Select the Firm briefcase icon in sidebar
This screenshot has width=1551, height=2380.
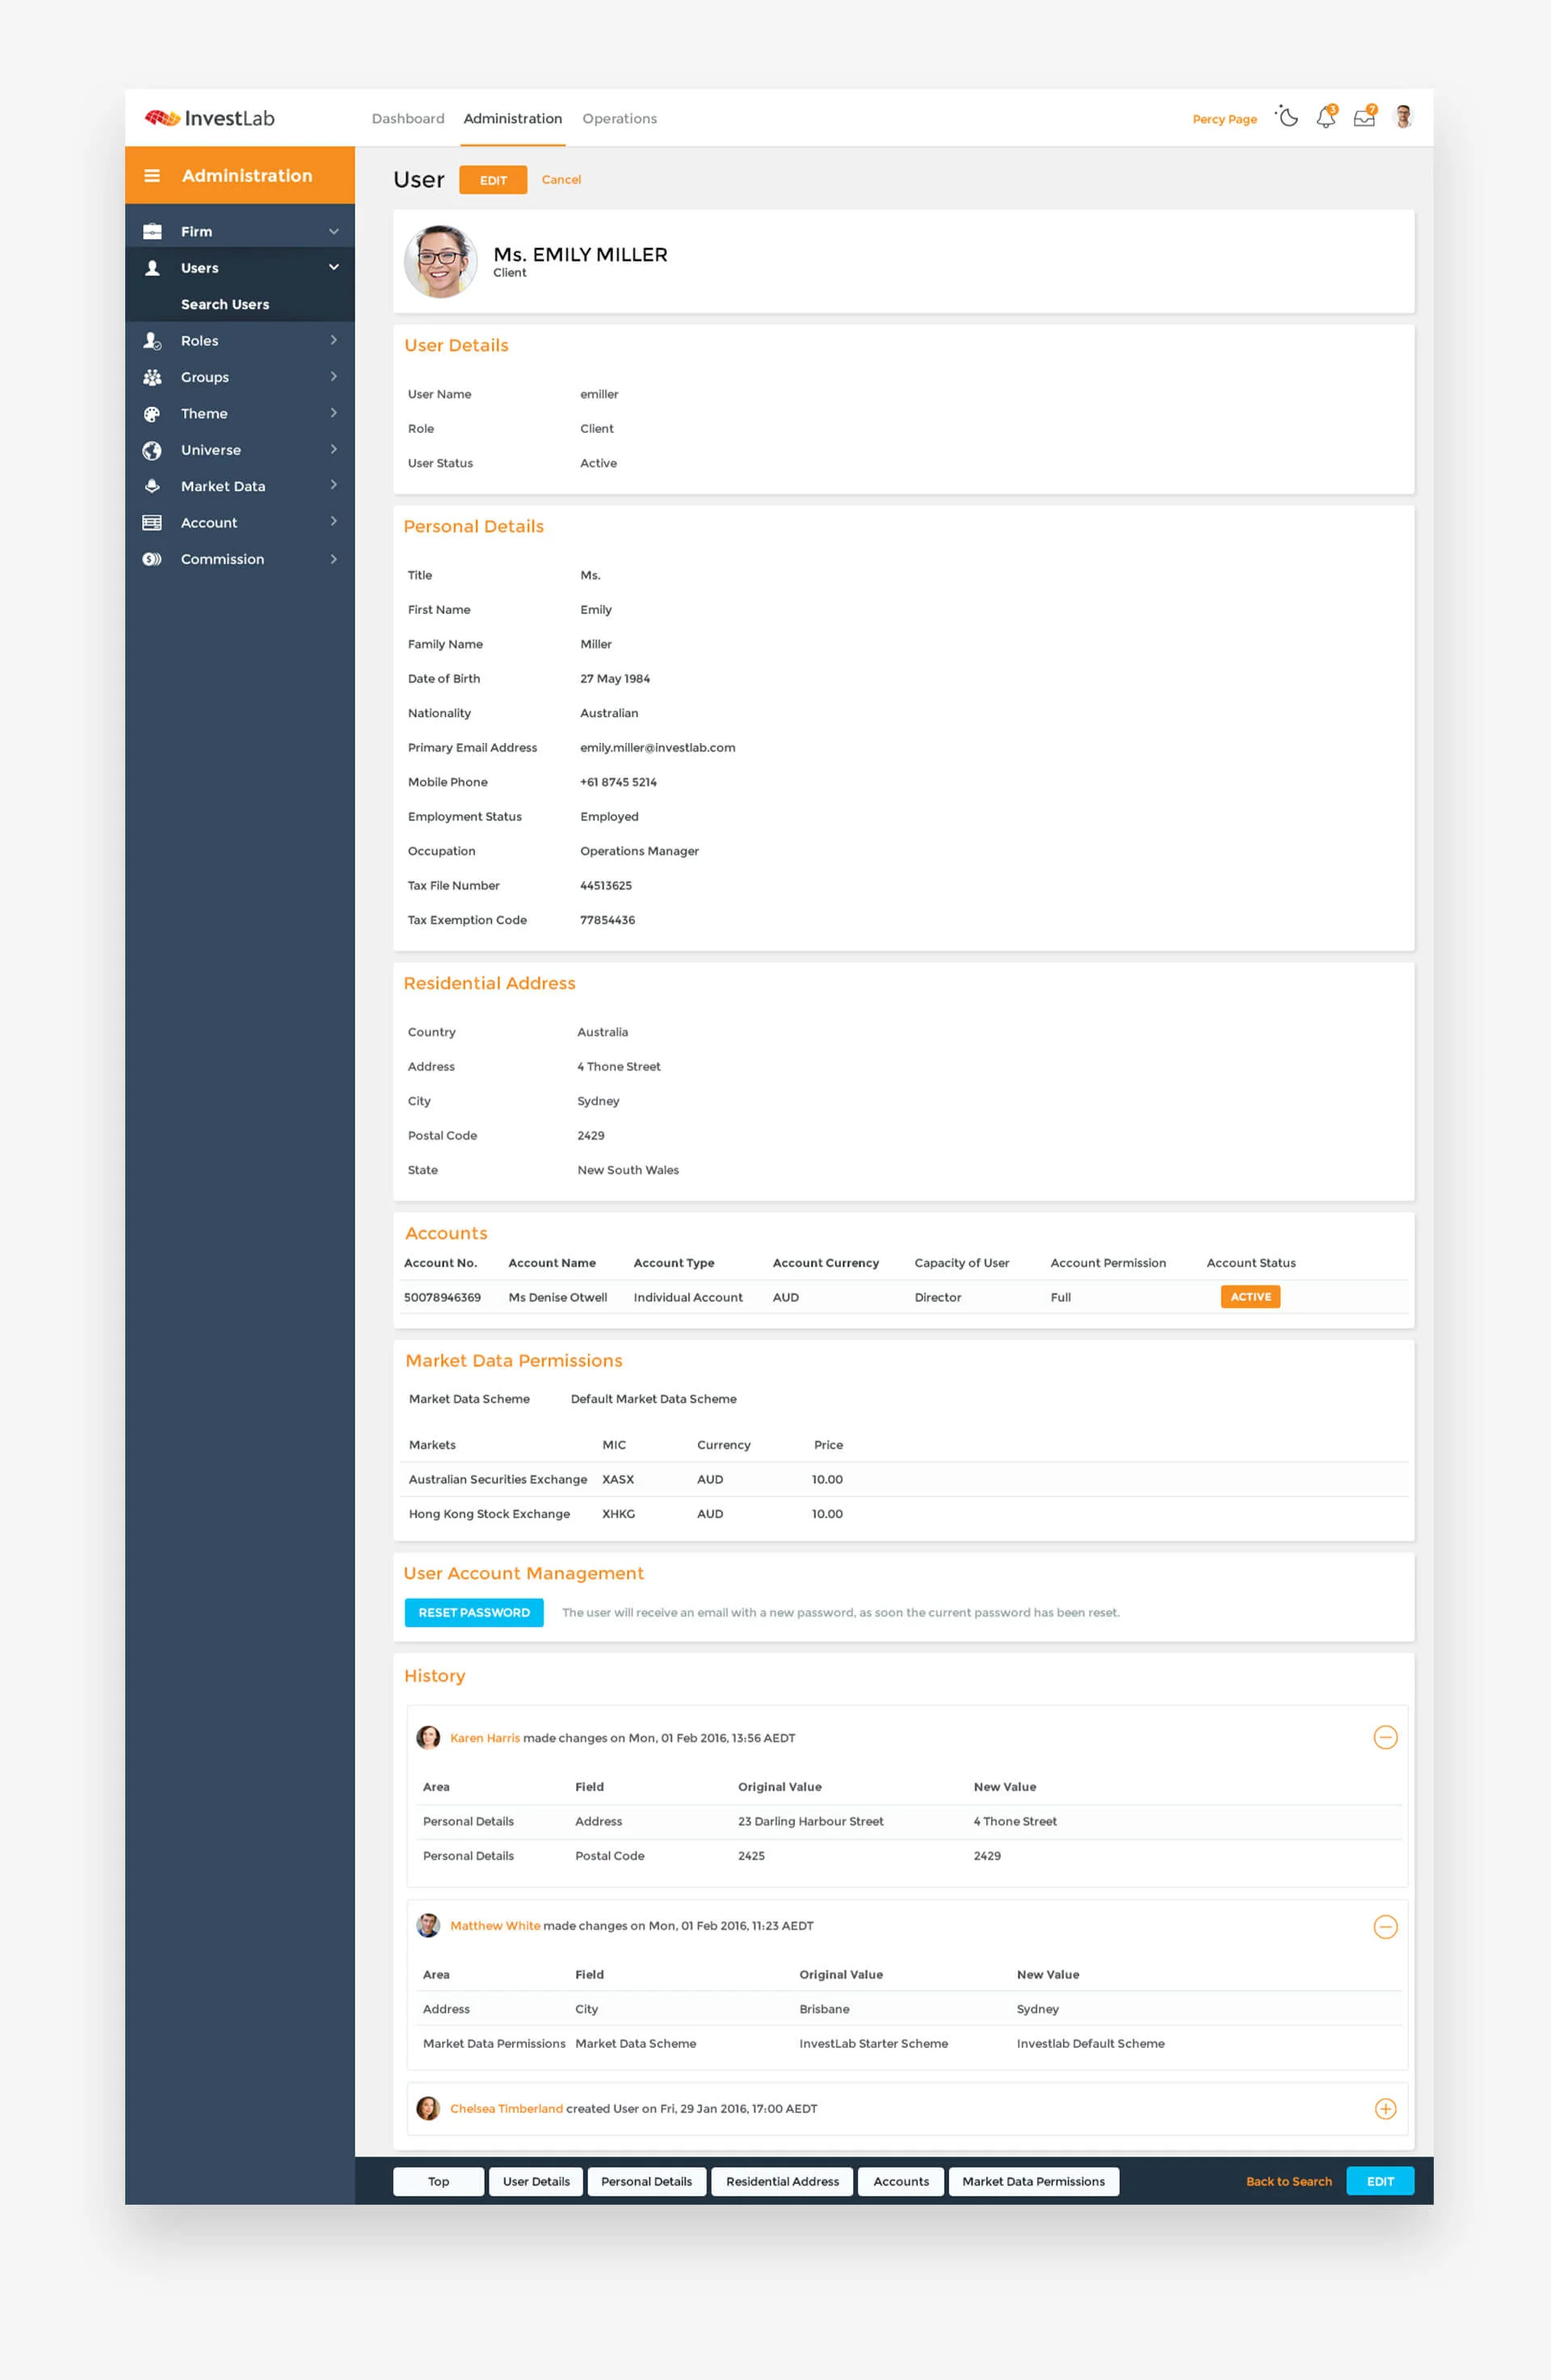[152, 230]
